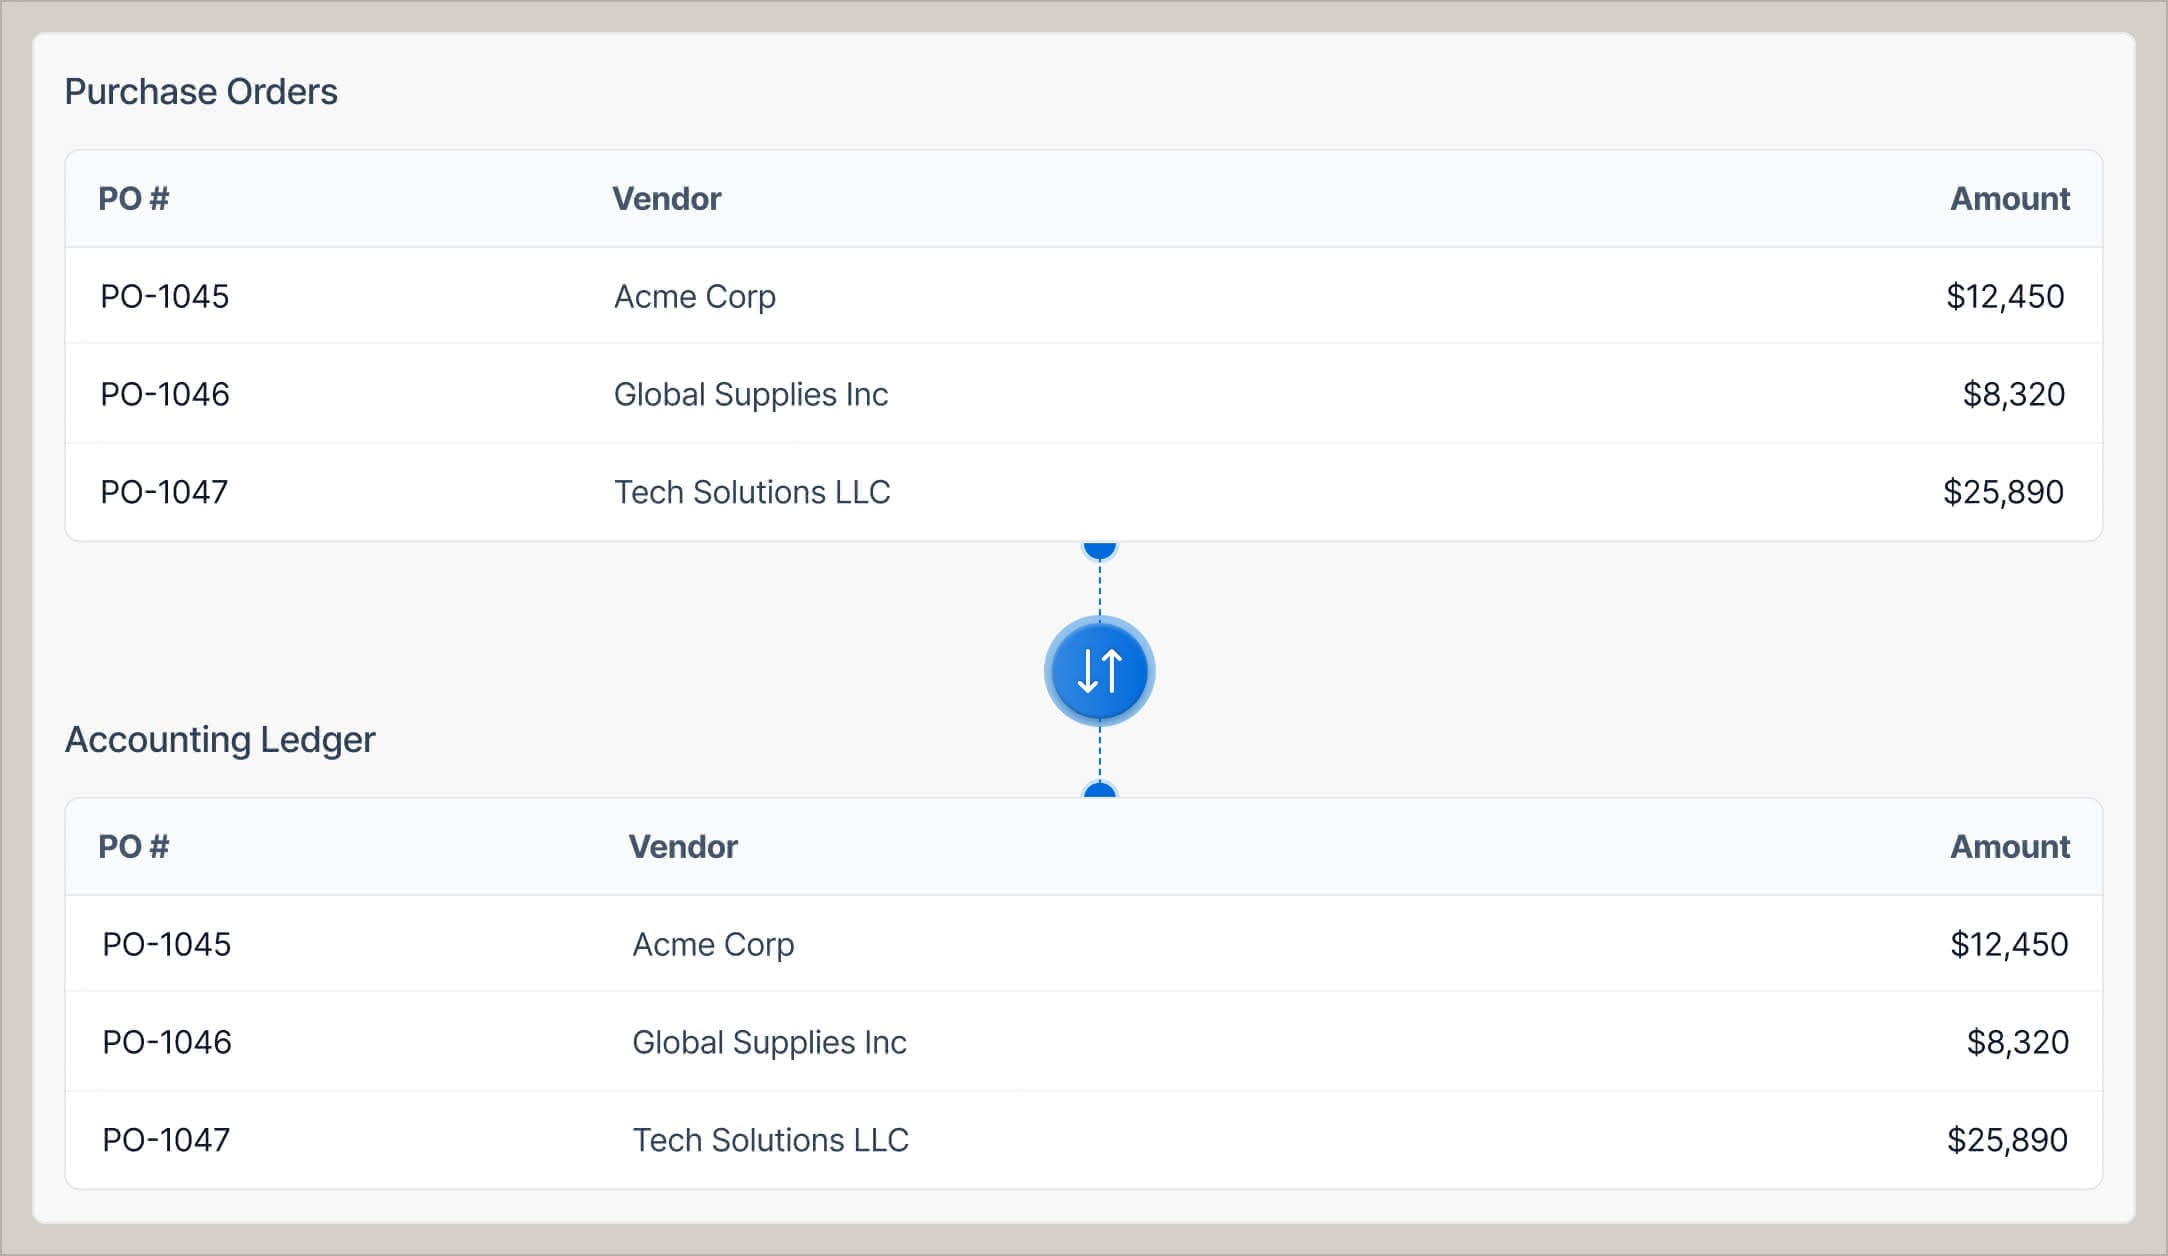The image size is (2168, 1256).
Task: Click the Amount header in Accounting Ledger
Action: tap(2009, 846)
